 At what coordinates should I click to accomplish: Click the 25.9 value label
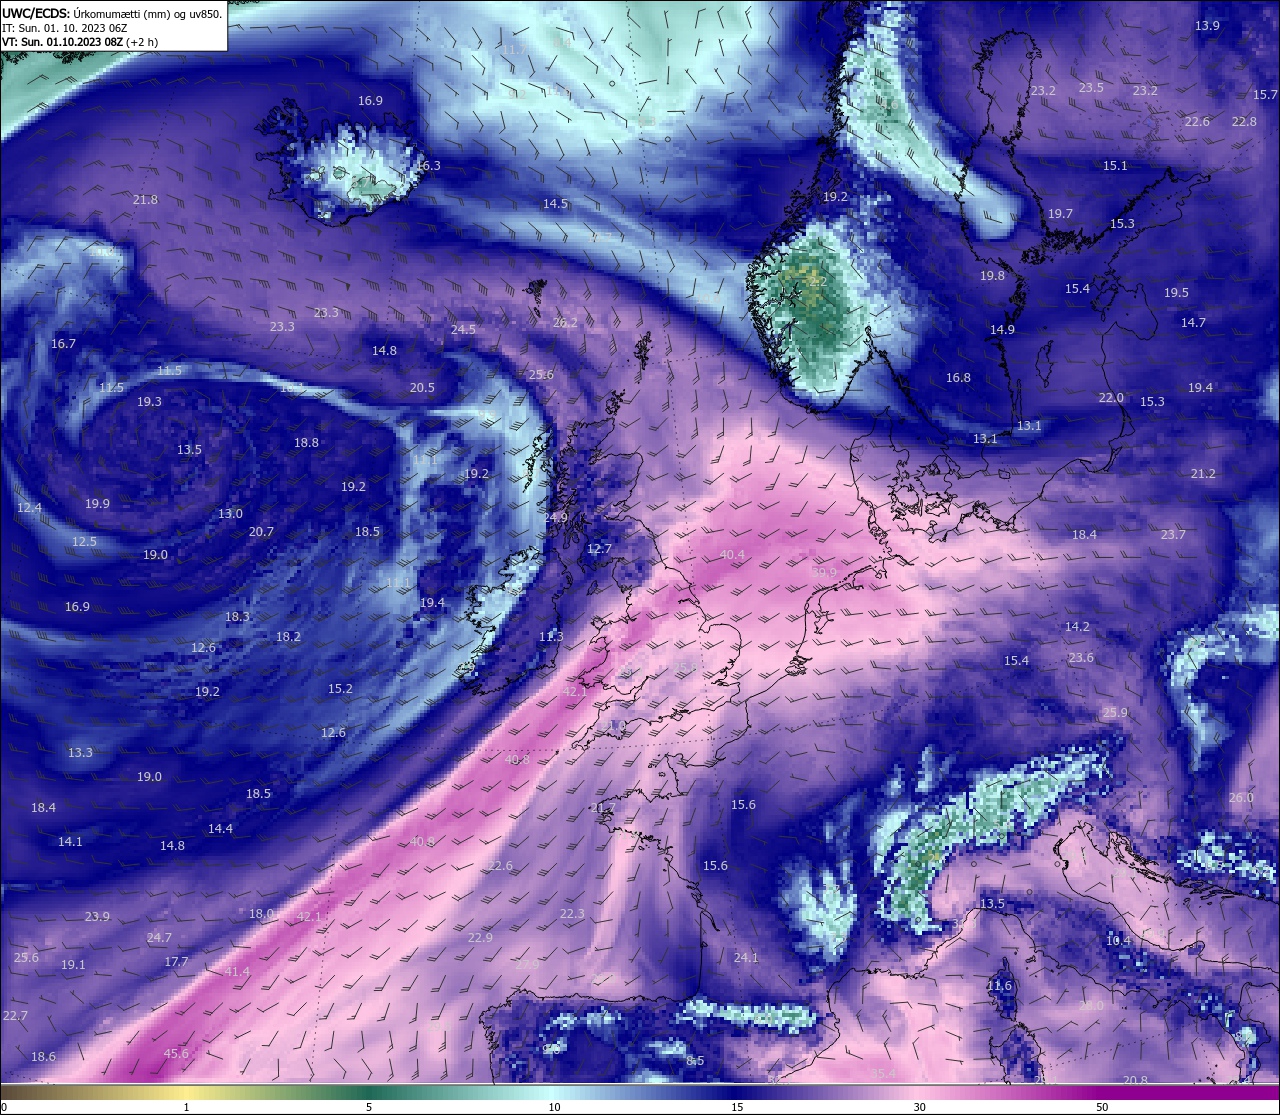coord(1115,713)
